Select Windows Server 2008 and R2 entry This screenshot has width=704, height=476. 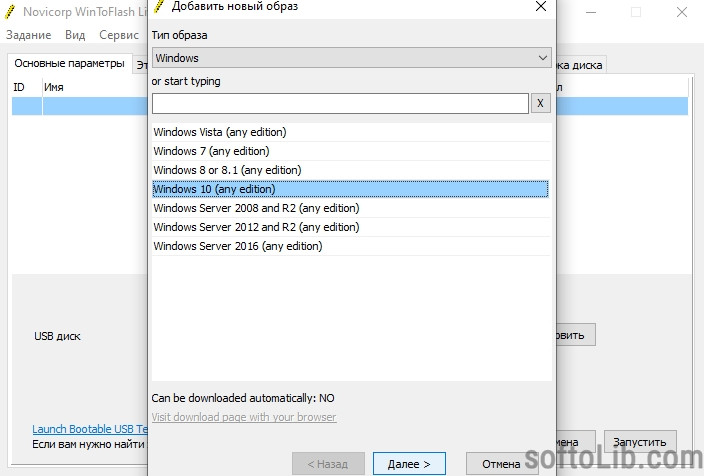coord(350,208)
